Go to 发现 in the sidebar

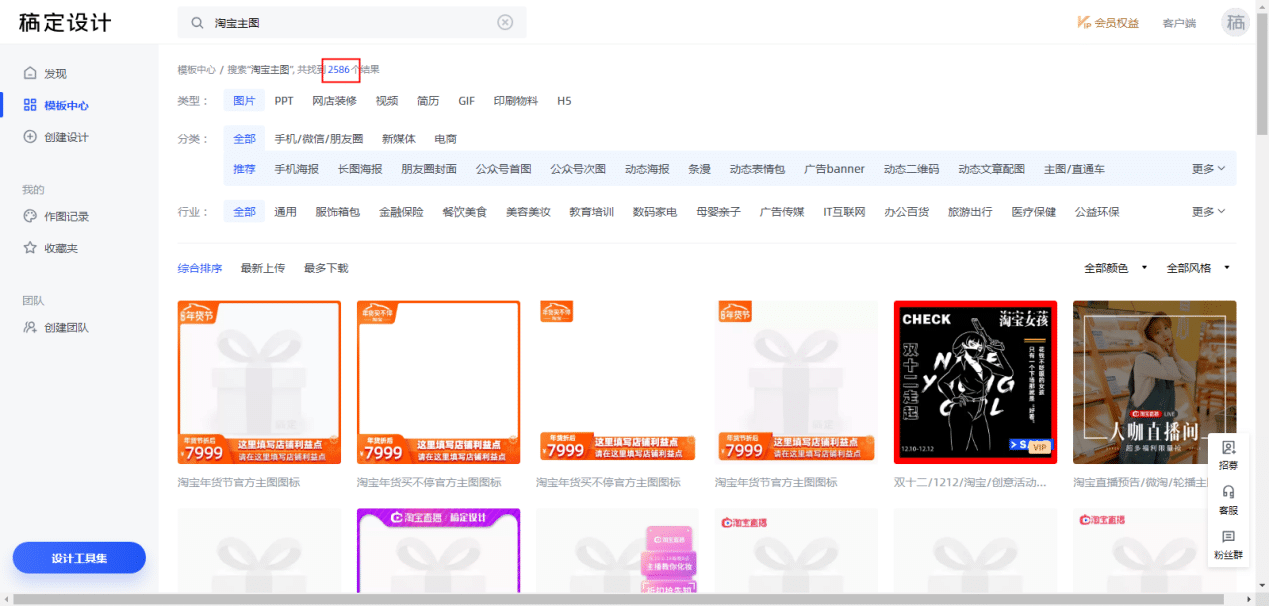click(x=45, y=74)
